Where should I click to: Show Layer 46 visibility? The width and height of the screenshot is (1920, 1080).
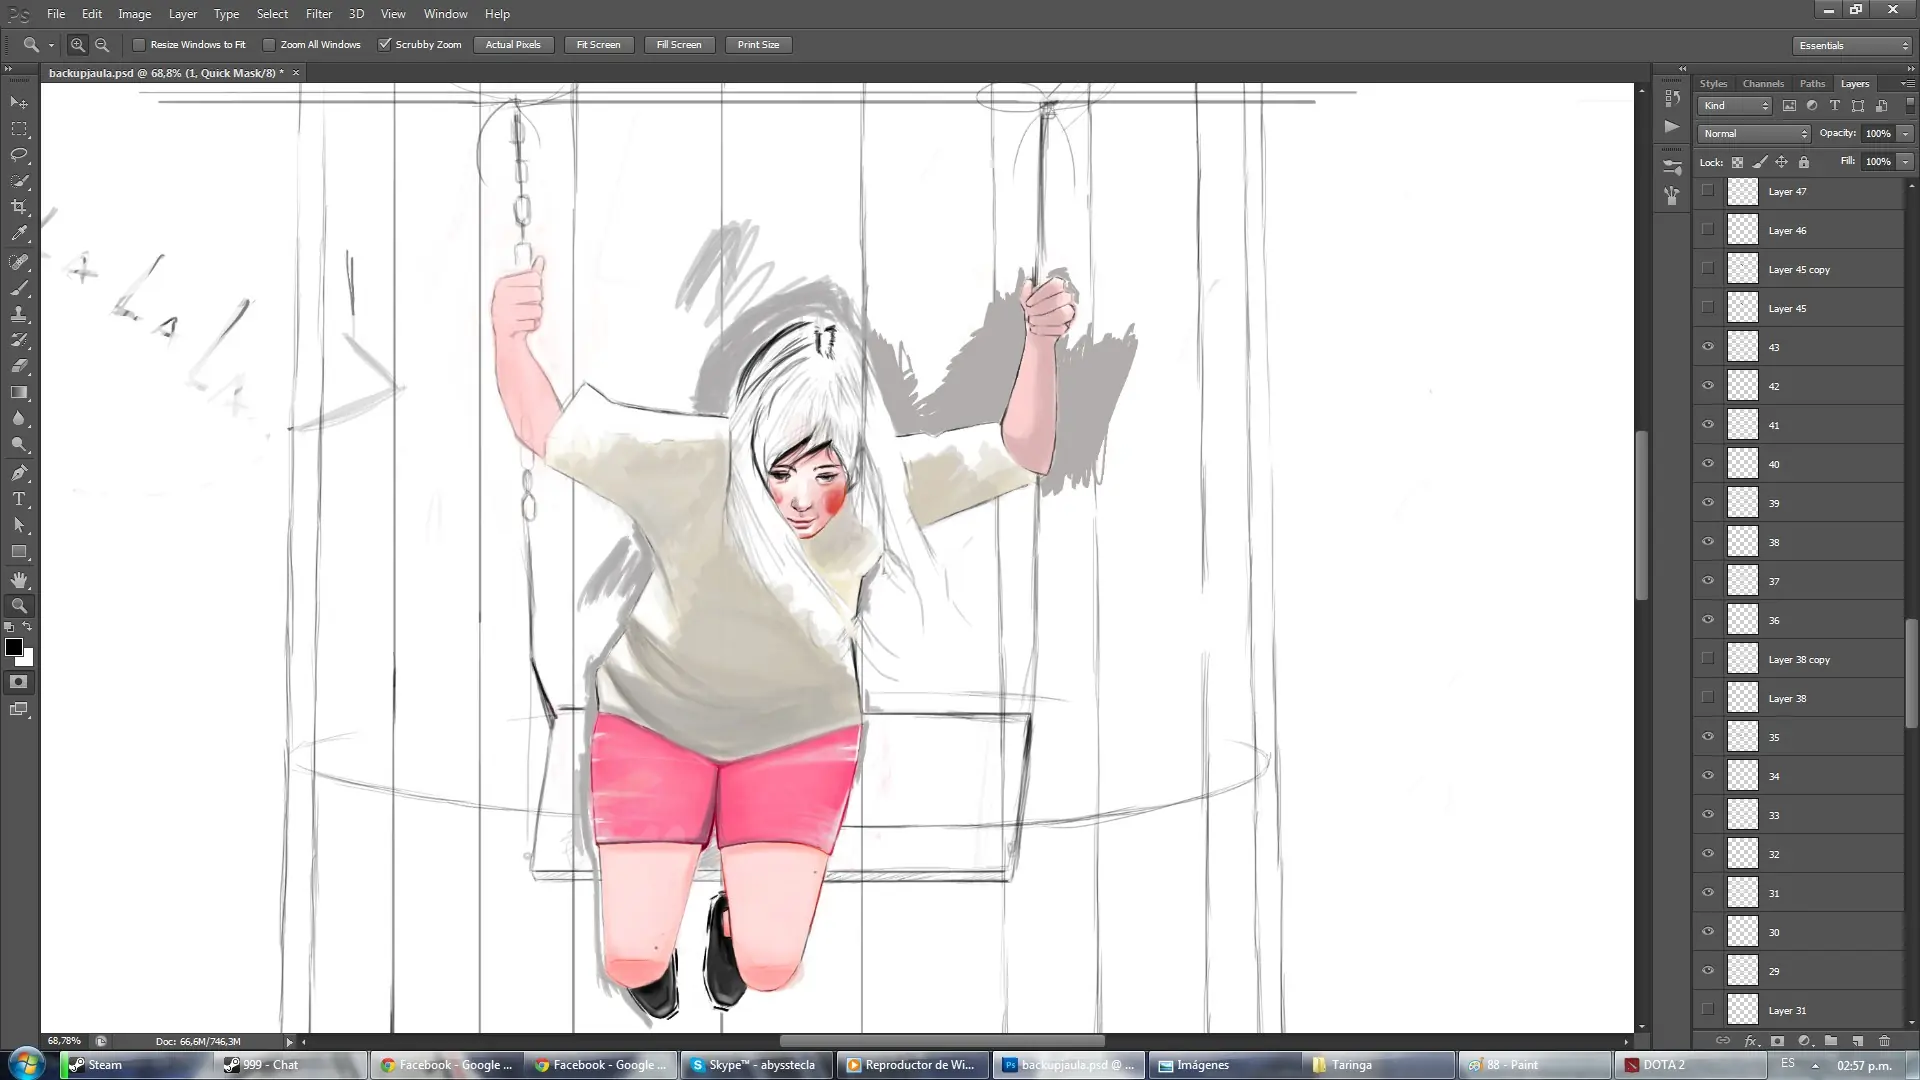coord(1708,230)
